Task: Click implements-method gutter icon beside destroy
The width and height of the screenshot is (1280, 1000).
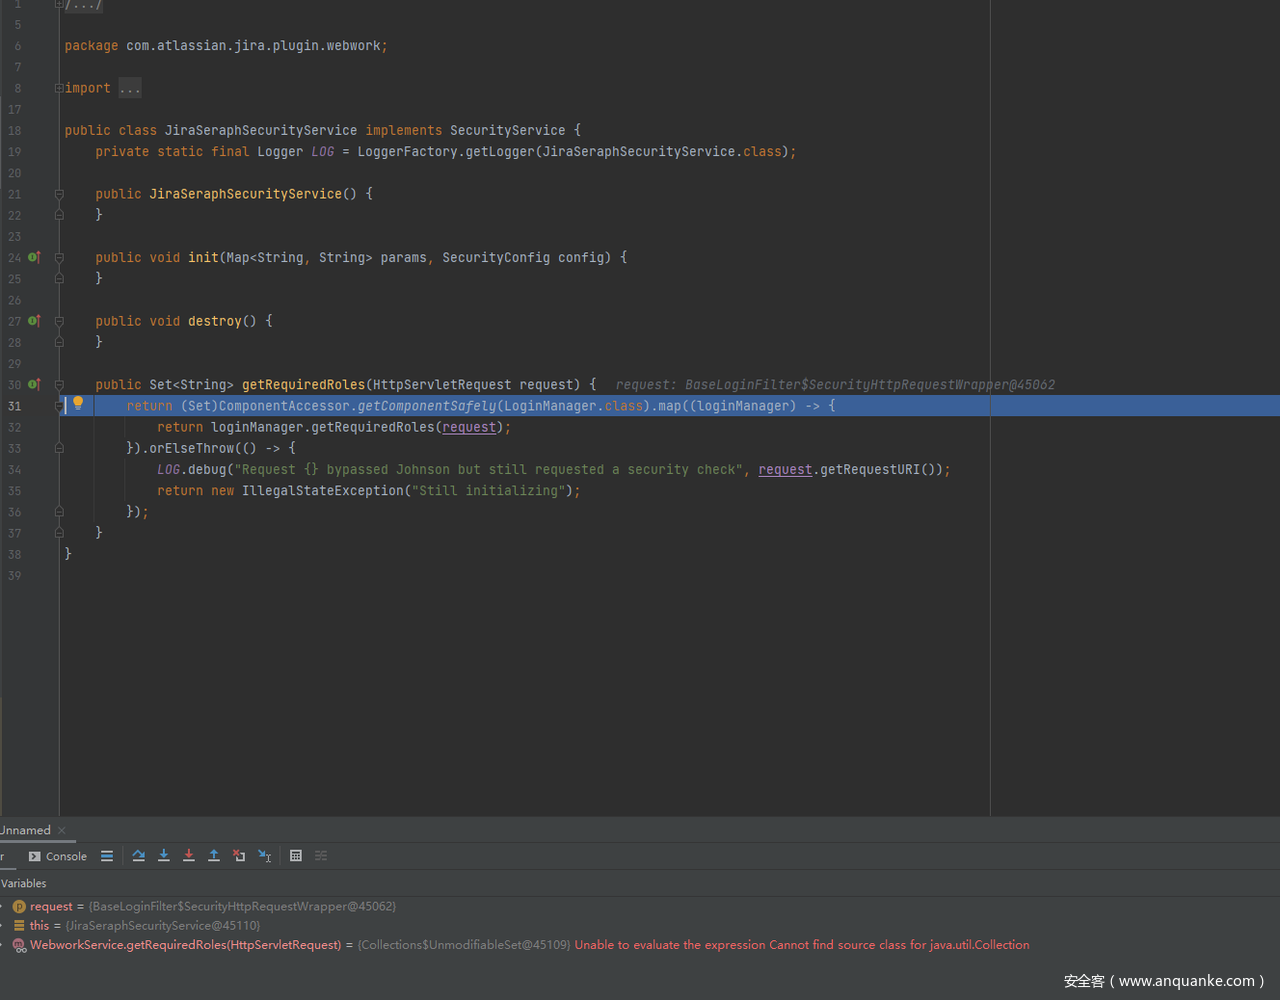Action: (34, 321)
